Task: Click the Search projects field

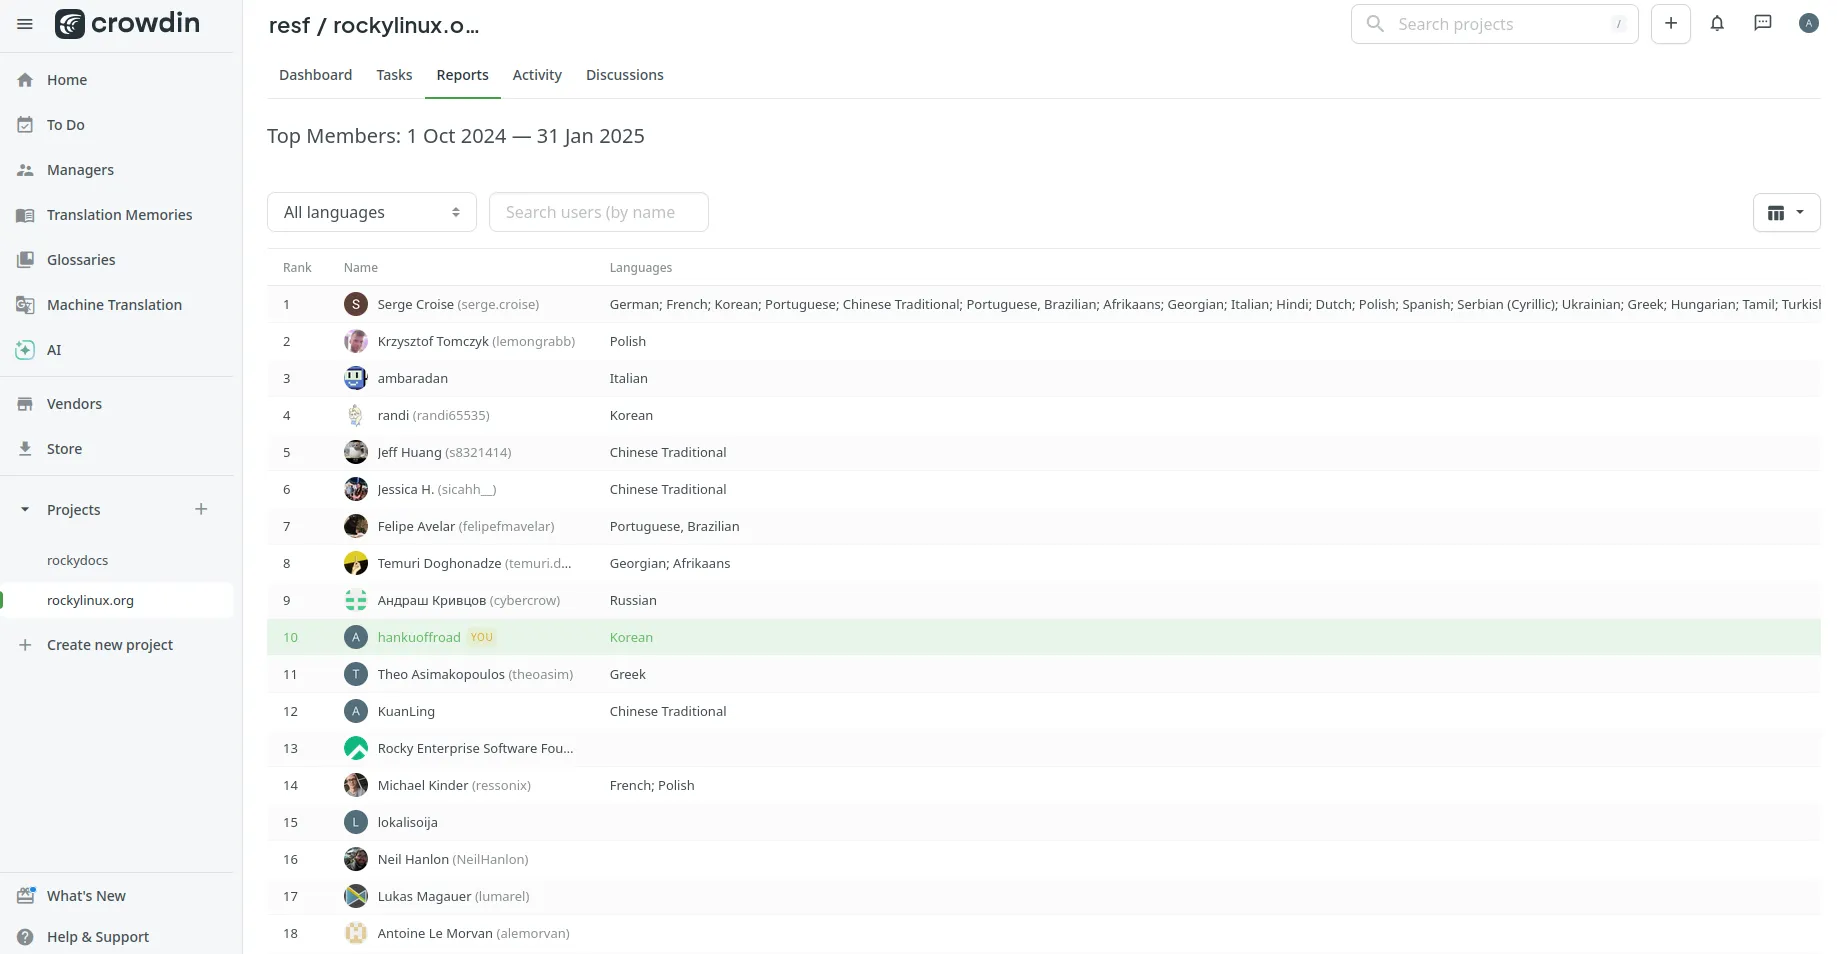Action: (1495, 24)
